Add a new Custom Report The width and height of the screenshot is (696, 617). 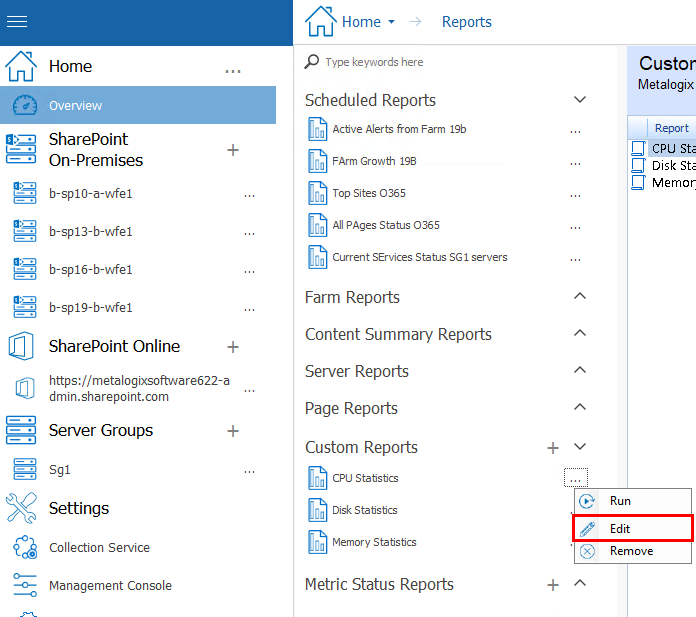pos(553,448)
